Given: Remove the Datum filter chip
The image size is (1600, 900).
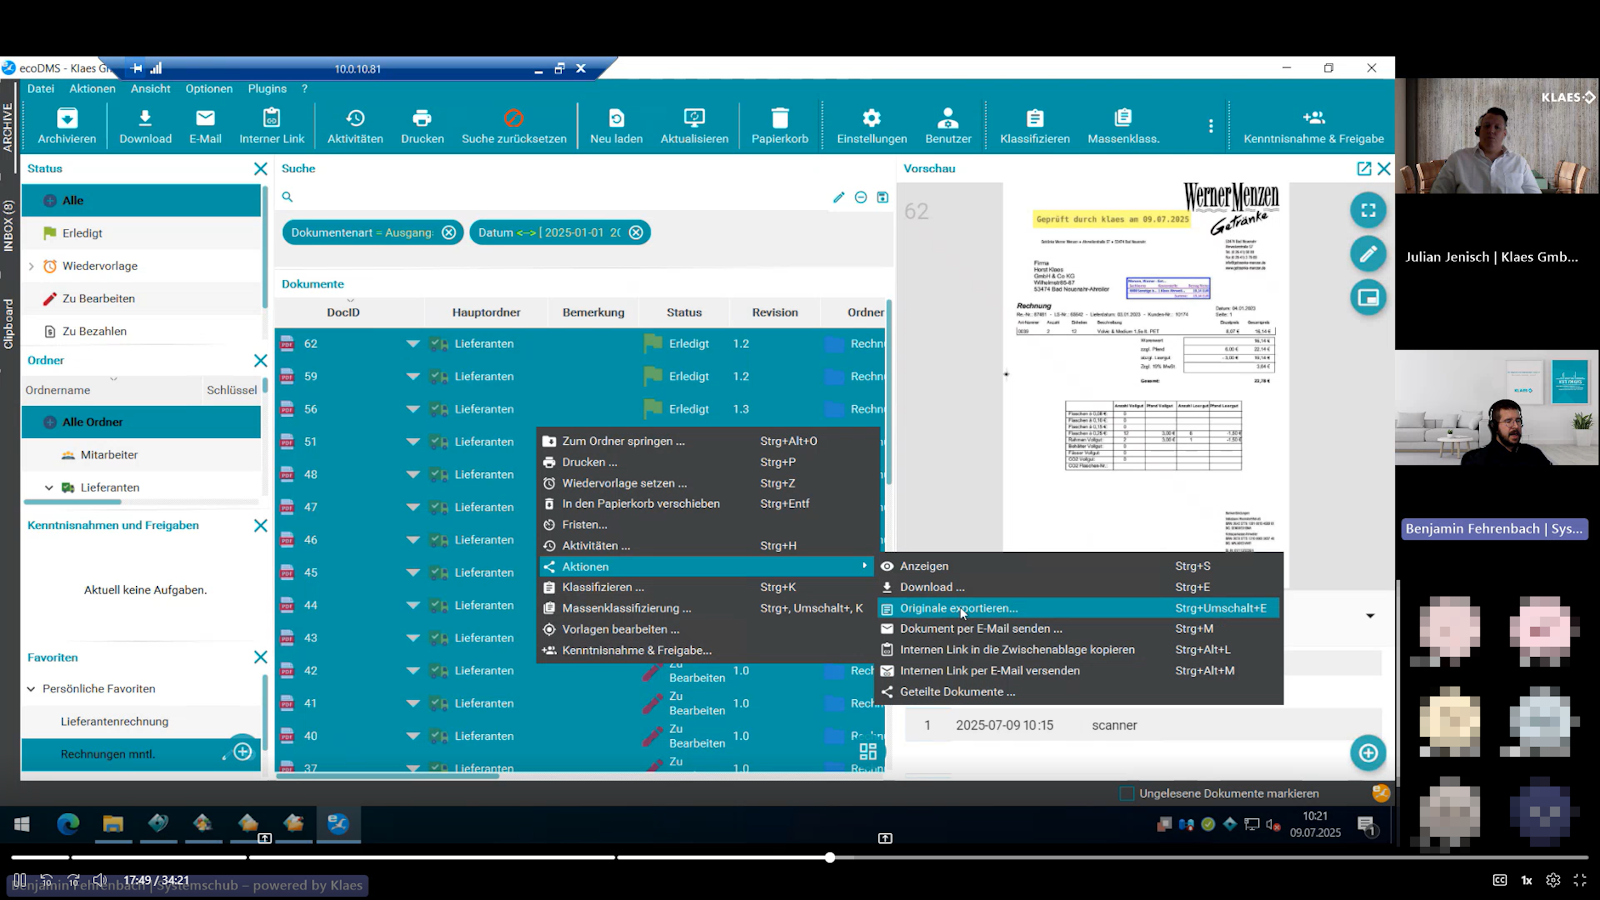Looking at the screenshot, I should 636,233.
